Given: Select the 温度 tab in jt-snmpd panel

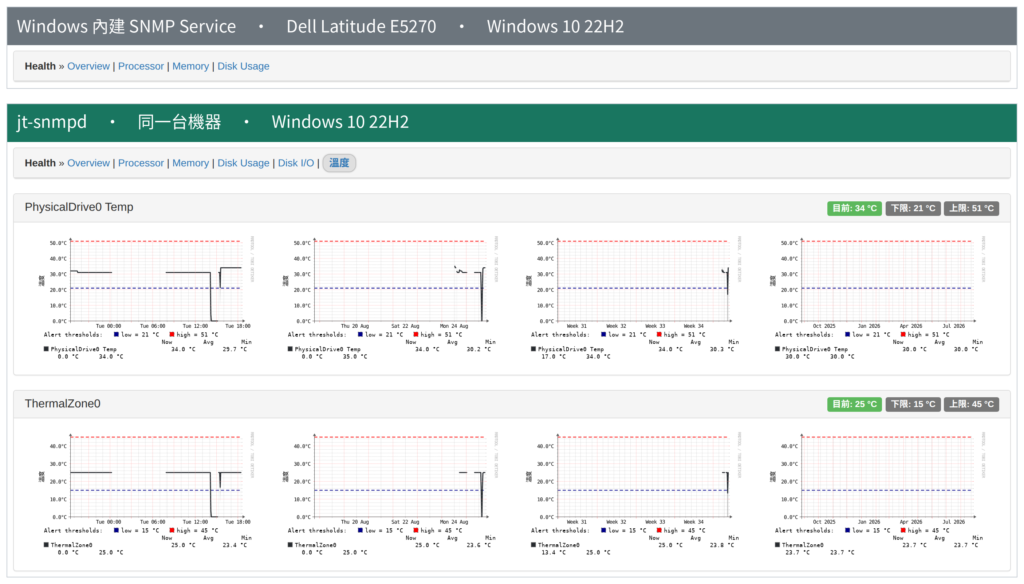Looking at the screenshot, I should (x=339, y=163).
